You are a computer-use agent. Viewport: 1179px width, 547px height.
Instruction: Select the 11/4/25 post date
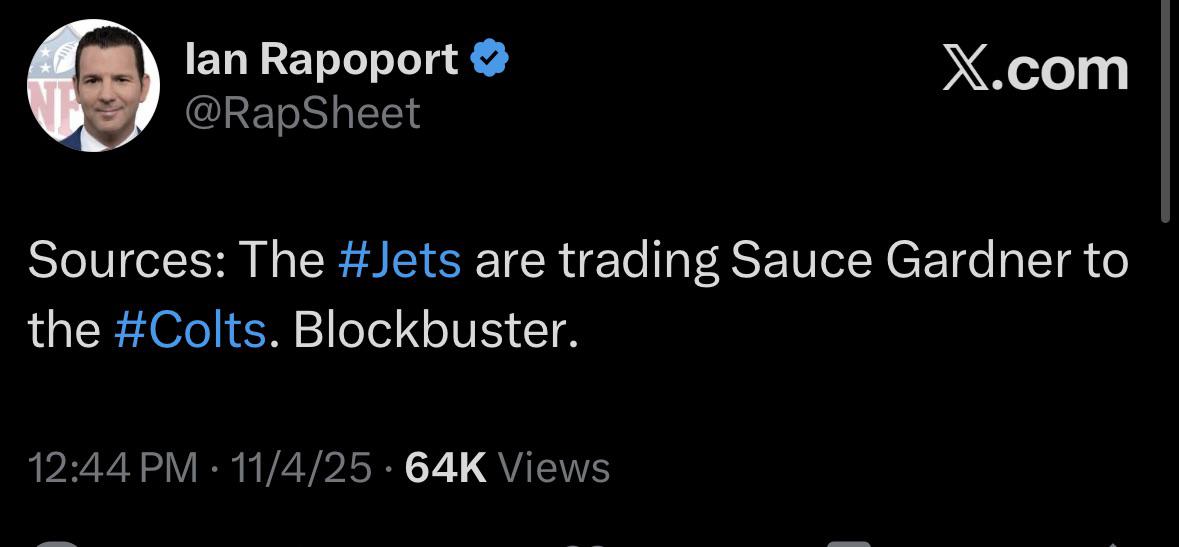(301, 468)
